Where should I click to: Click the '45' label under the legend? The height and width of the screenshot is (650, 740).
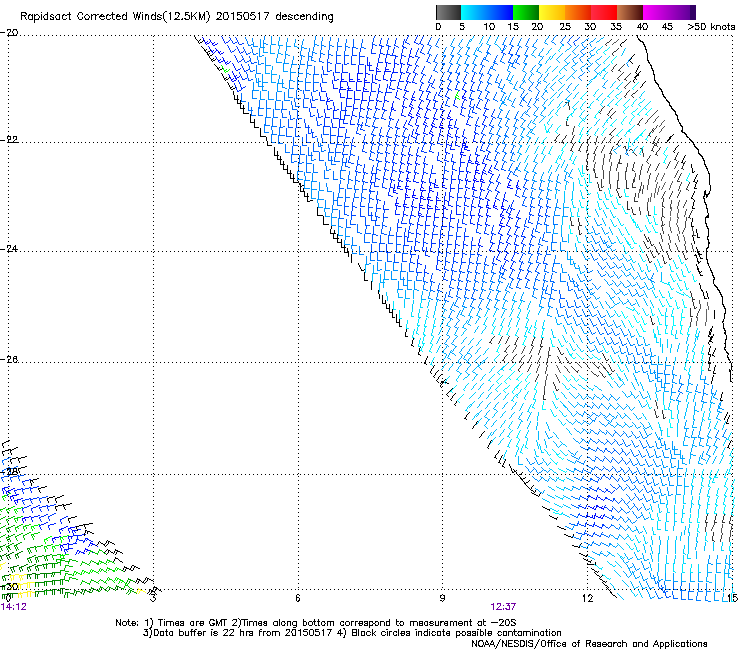[x=667, y=27]
